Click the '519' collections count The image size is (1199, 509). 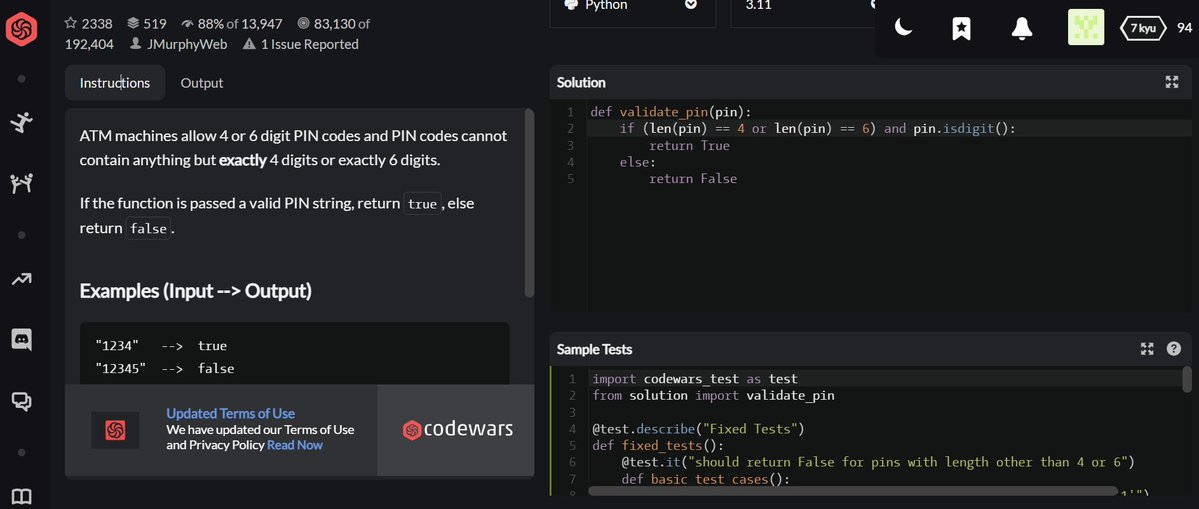click(155, 24)
